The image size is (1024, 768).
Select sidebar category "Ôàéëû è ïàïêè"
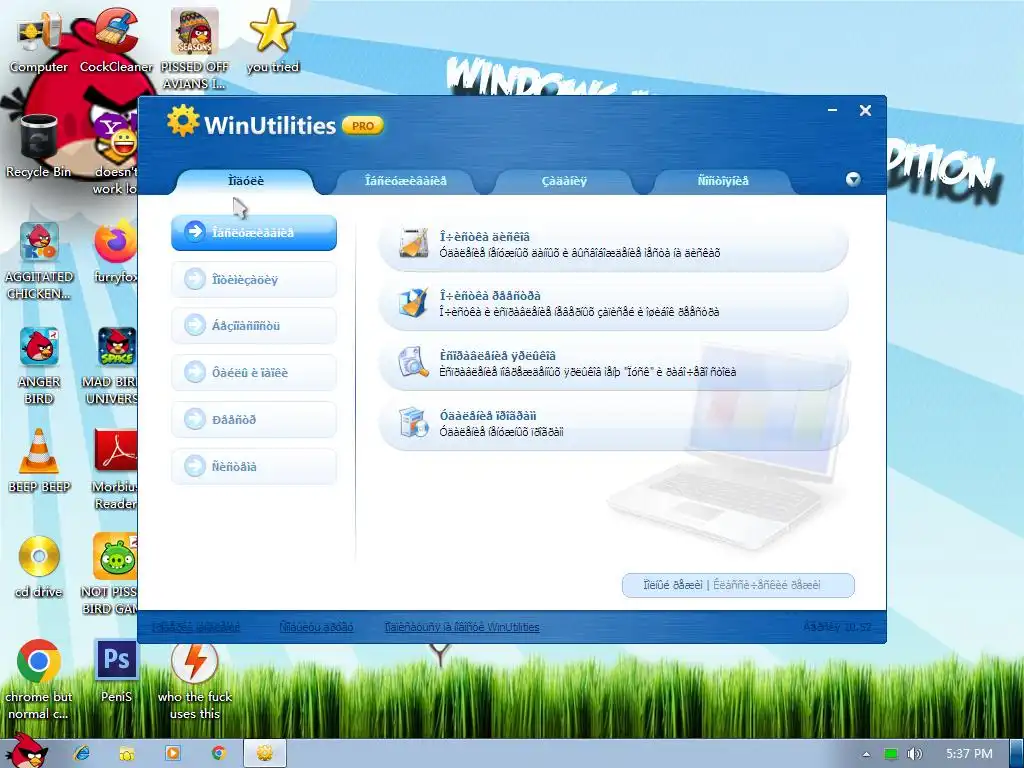click(254, 373)
